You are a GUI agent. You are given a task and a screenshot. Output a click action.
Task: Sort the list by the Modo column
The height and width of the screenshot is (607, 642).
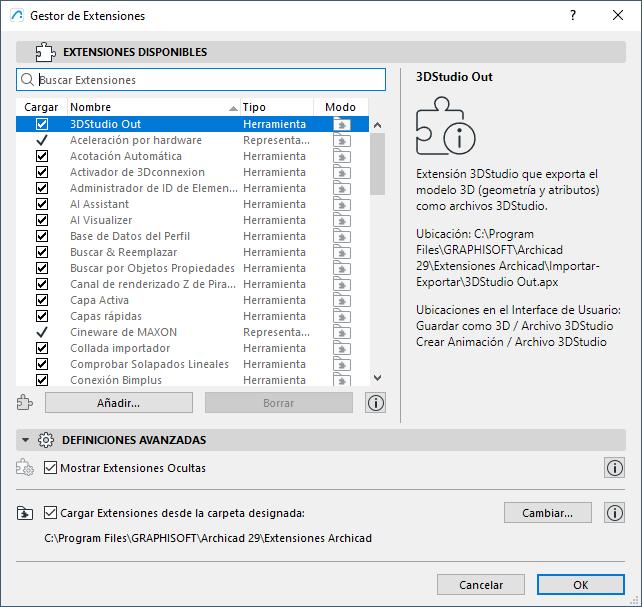pyautogui.click(x=341, y=107)
